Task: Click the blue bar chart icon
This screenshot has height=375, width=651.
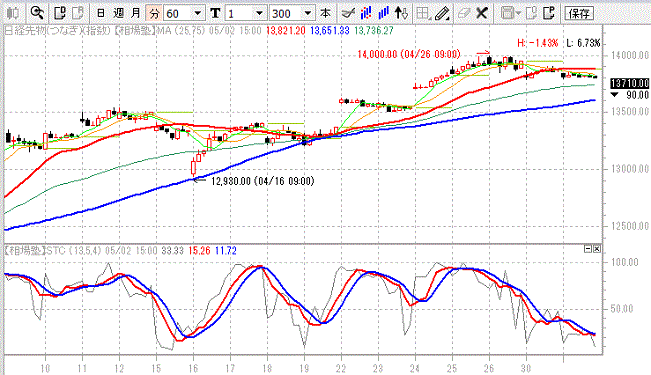Action: tap(383, 13)
